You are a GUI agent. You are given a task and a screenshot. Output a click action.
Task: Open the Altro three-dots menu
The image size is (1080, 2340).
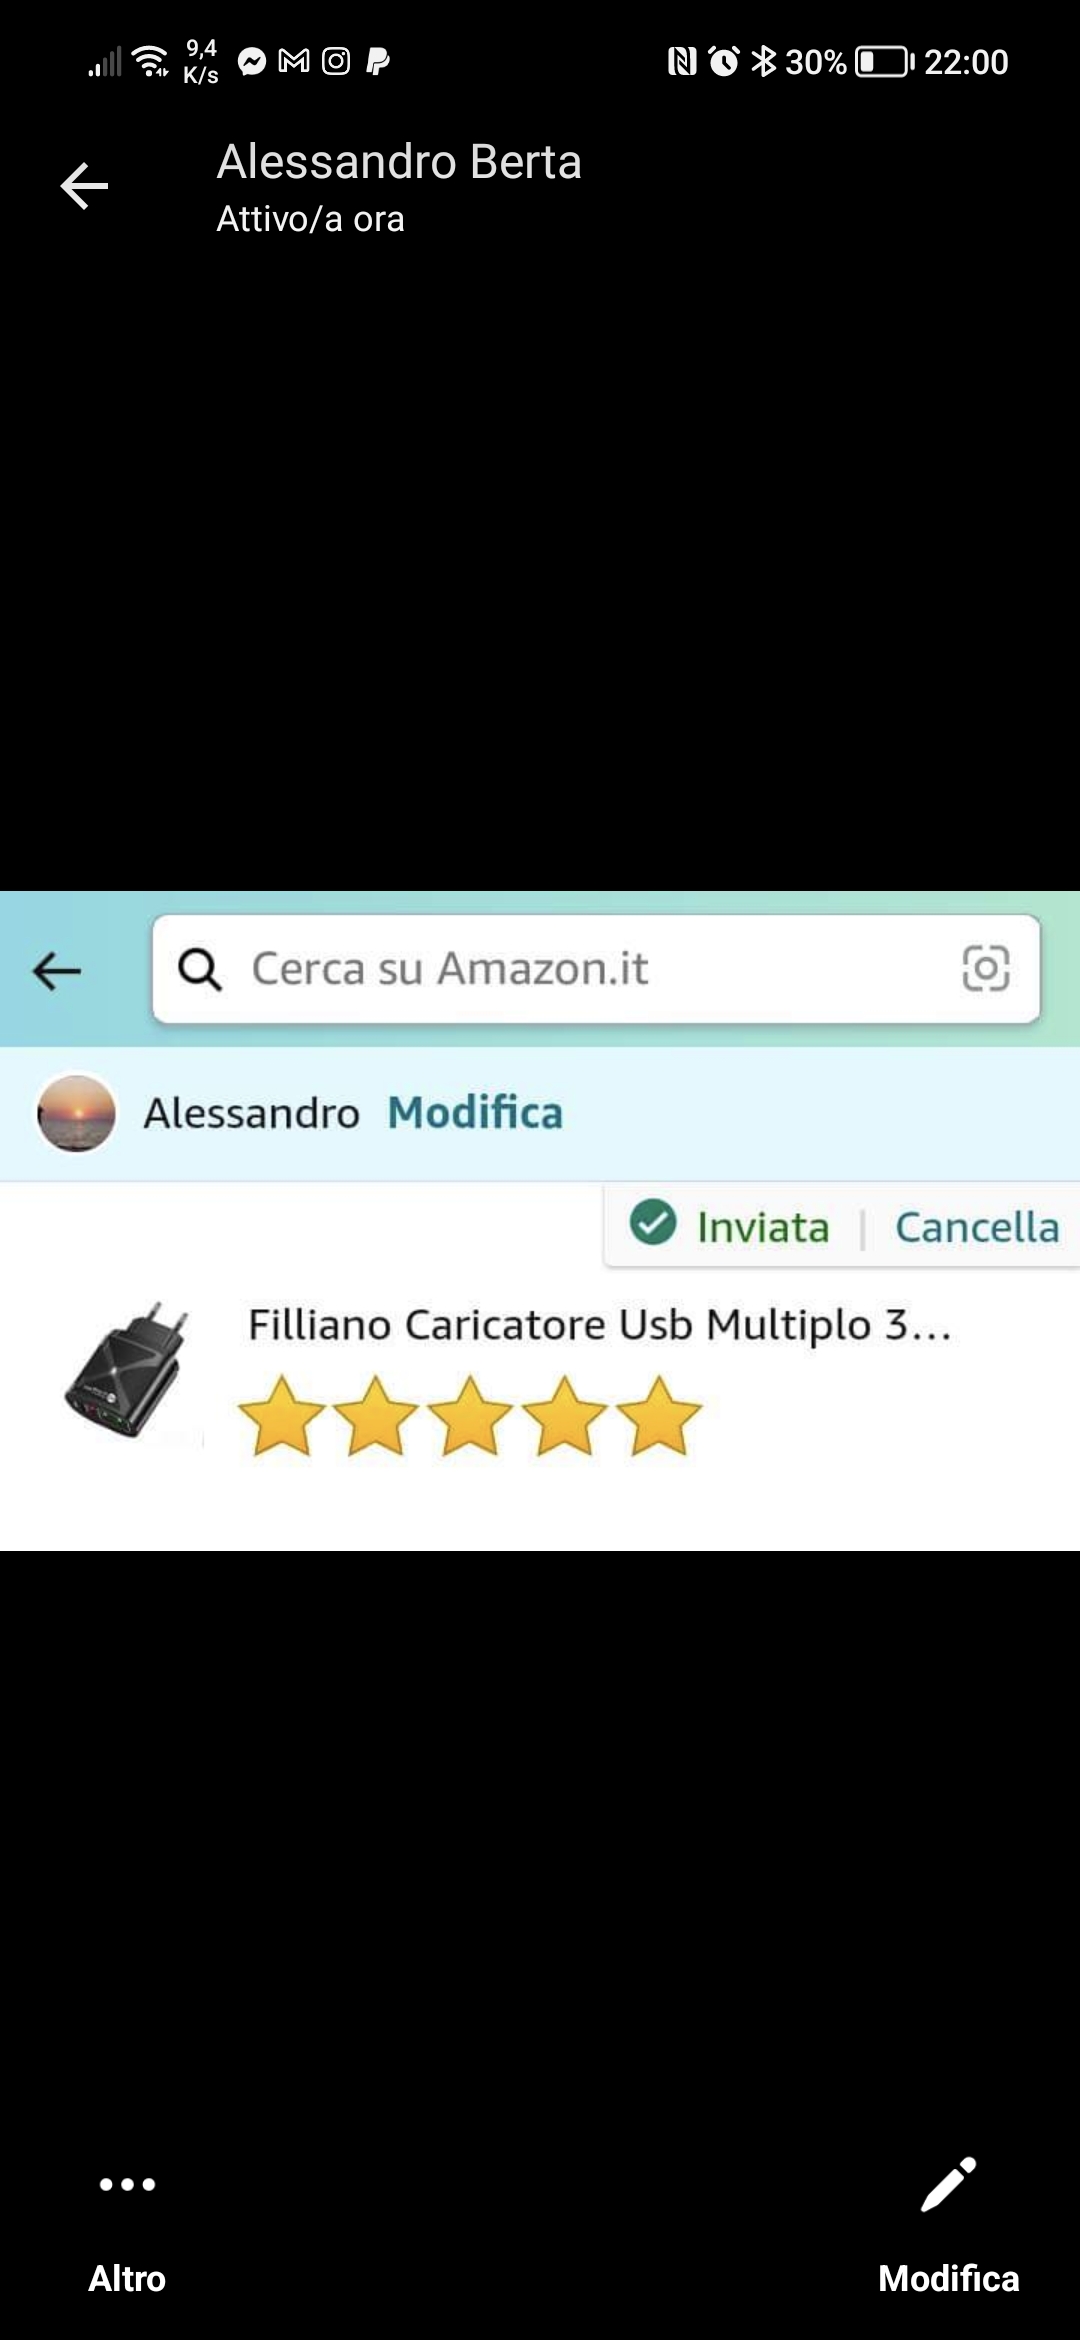point(127,2184)
